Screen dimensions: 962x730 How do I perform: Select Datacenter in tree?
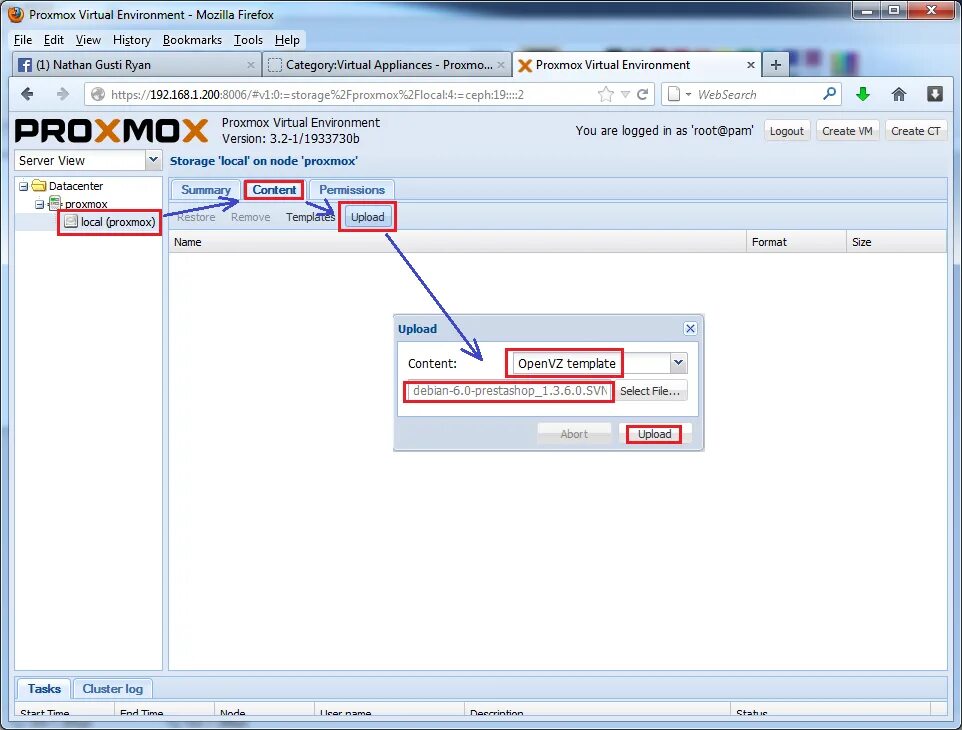pyautogui.click(x=75, y=185)
